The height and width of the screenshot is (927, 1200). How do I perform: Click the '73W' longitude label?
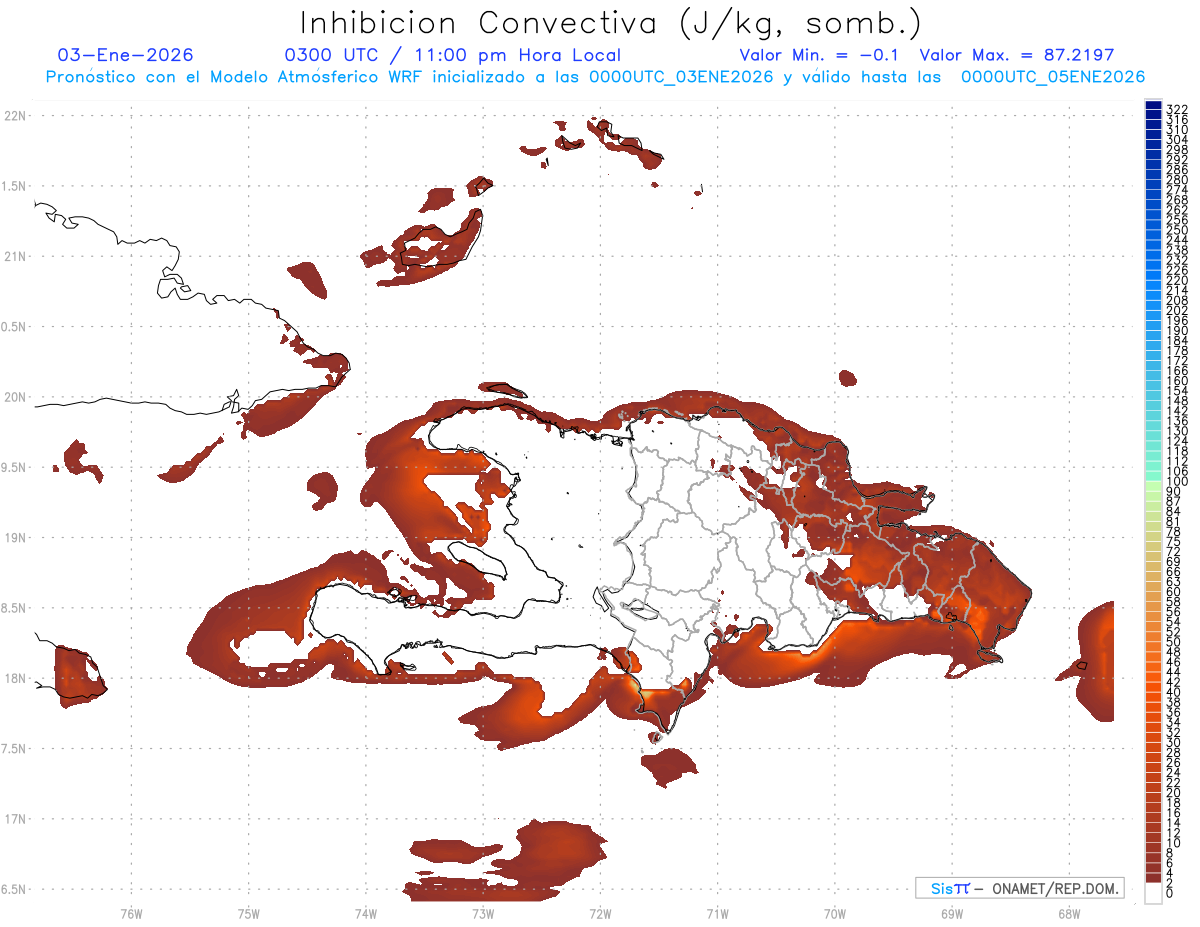point(483,913)
